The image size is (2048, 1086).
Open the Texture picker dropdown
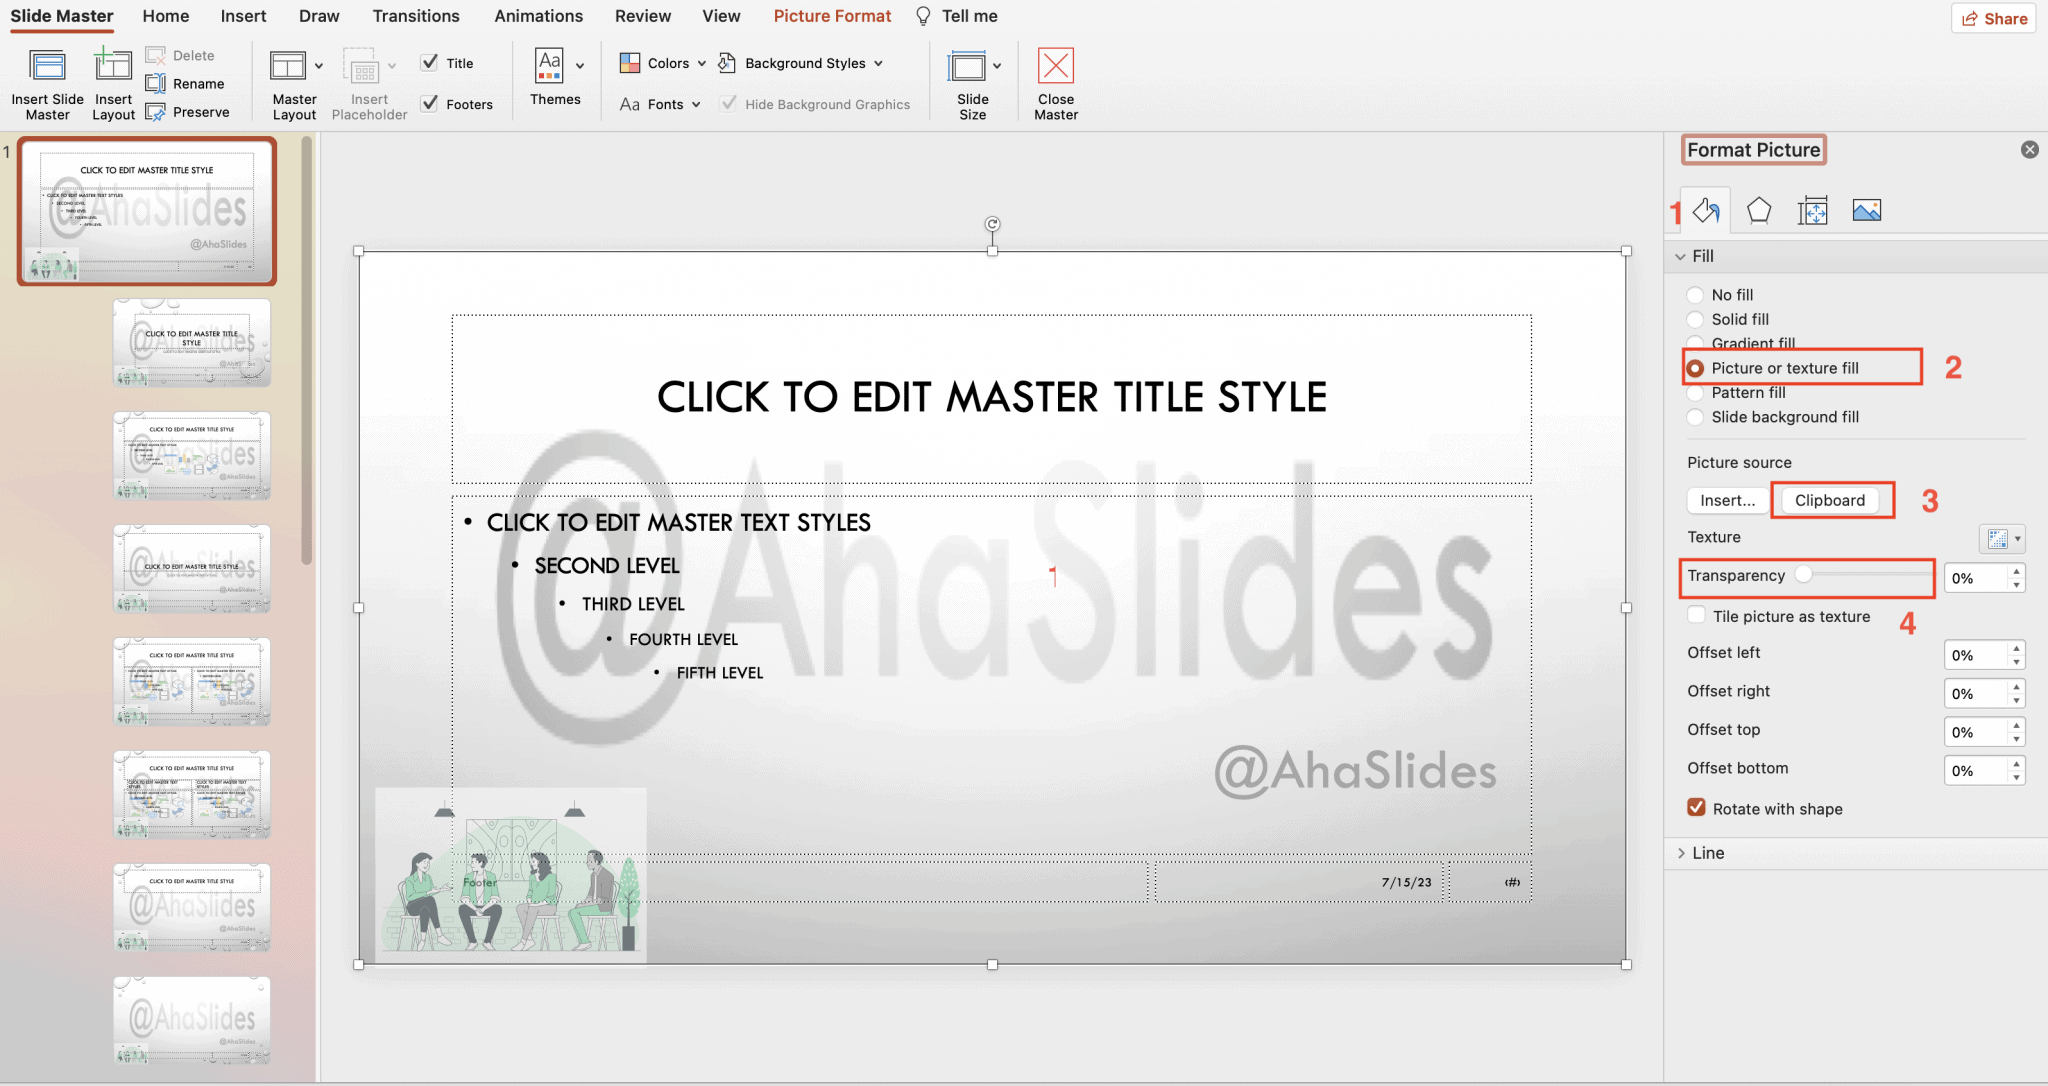point(1999,538)
